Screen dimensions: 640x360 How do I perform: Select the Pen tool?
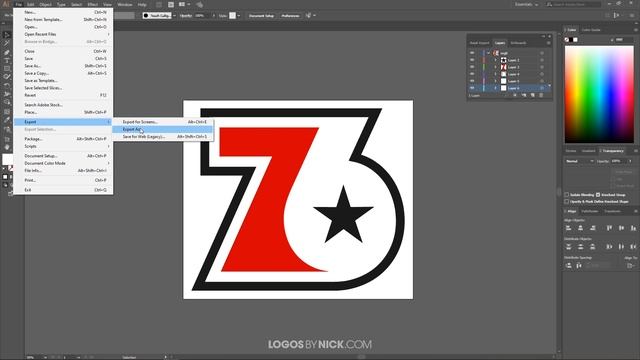click(x=7, y=52)
